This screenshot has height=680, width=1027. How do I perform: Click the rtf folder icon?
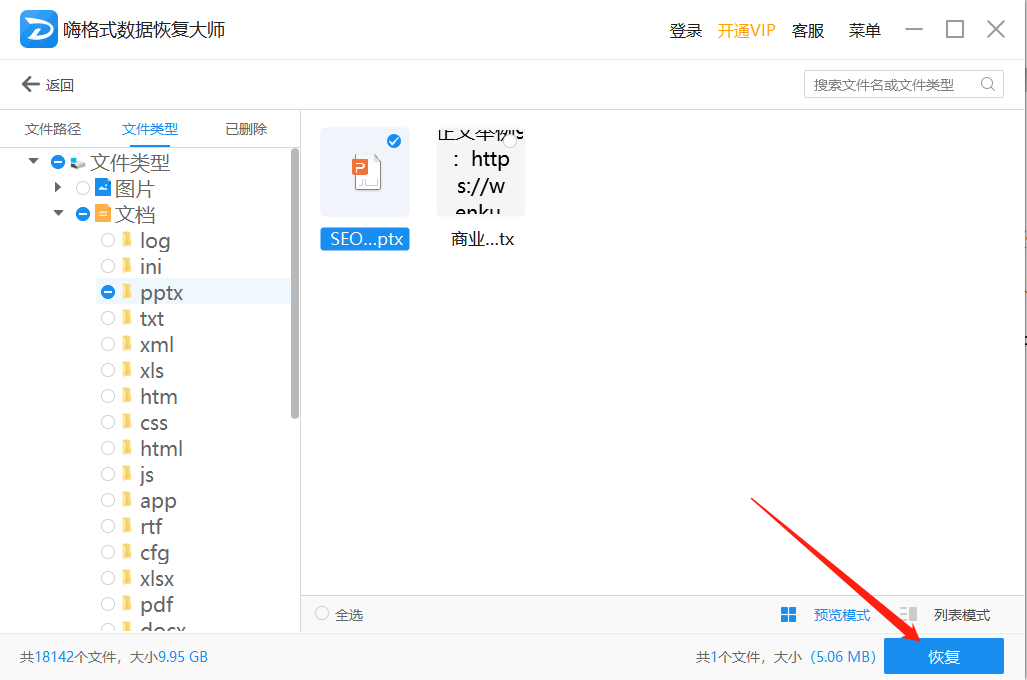tap(127, 525)
